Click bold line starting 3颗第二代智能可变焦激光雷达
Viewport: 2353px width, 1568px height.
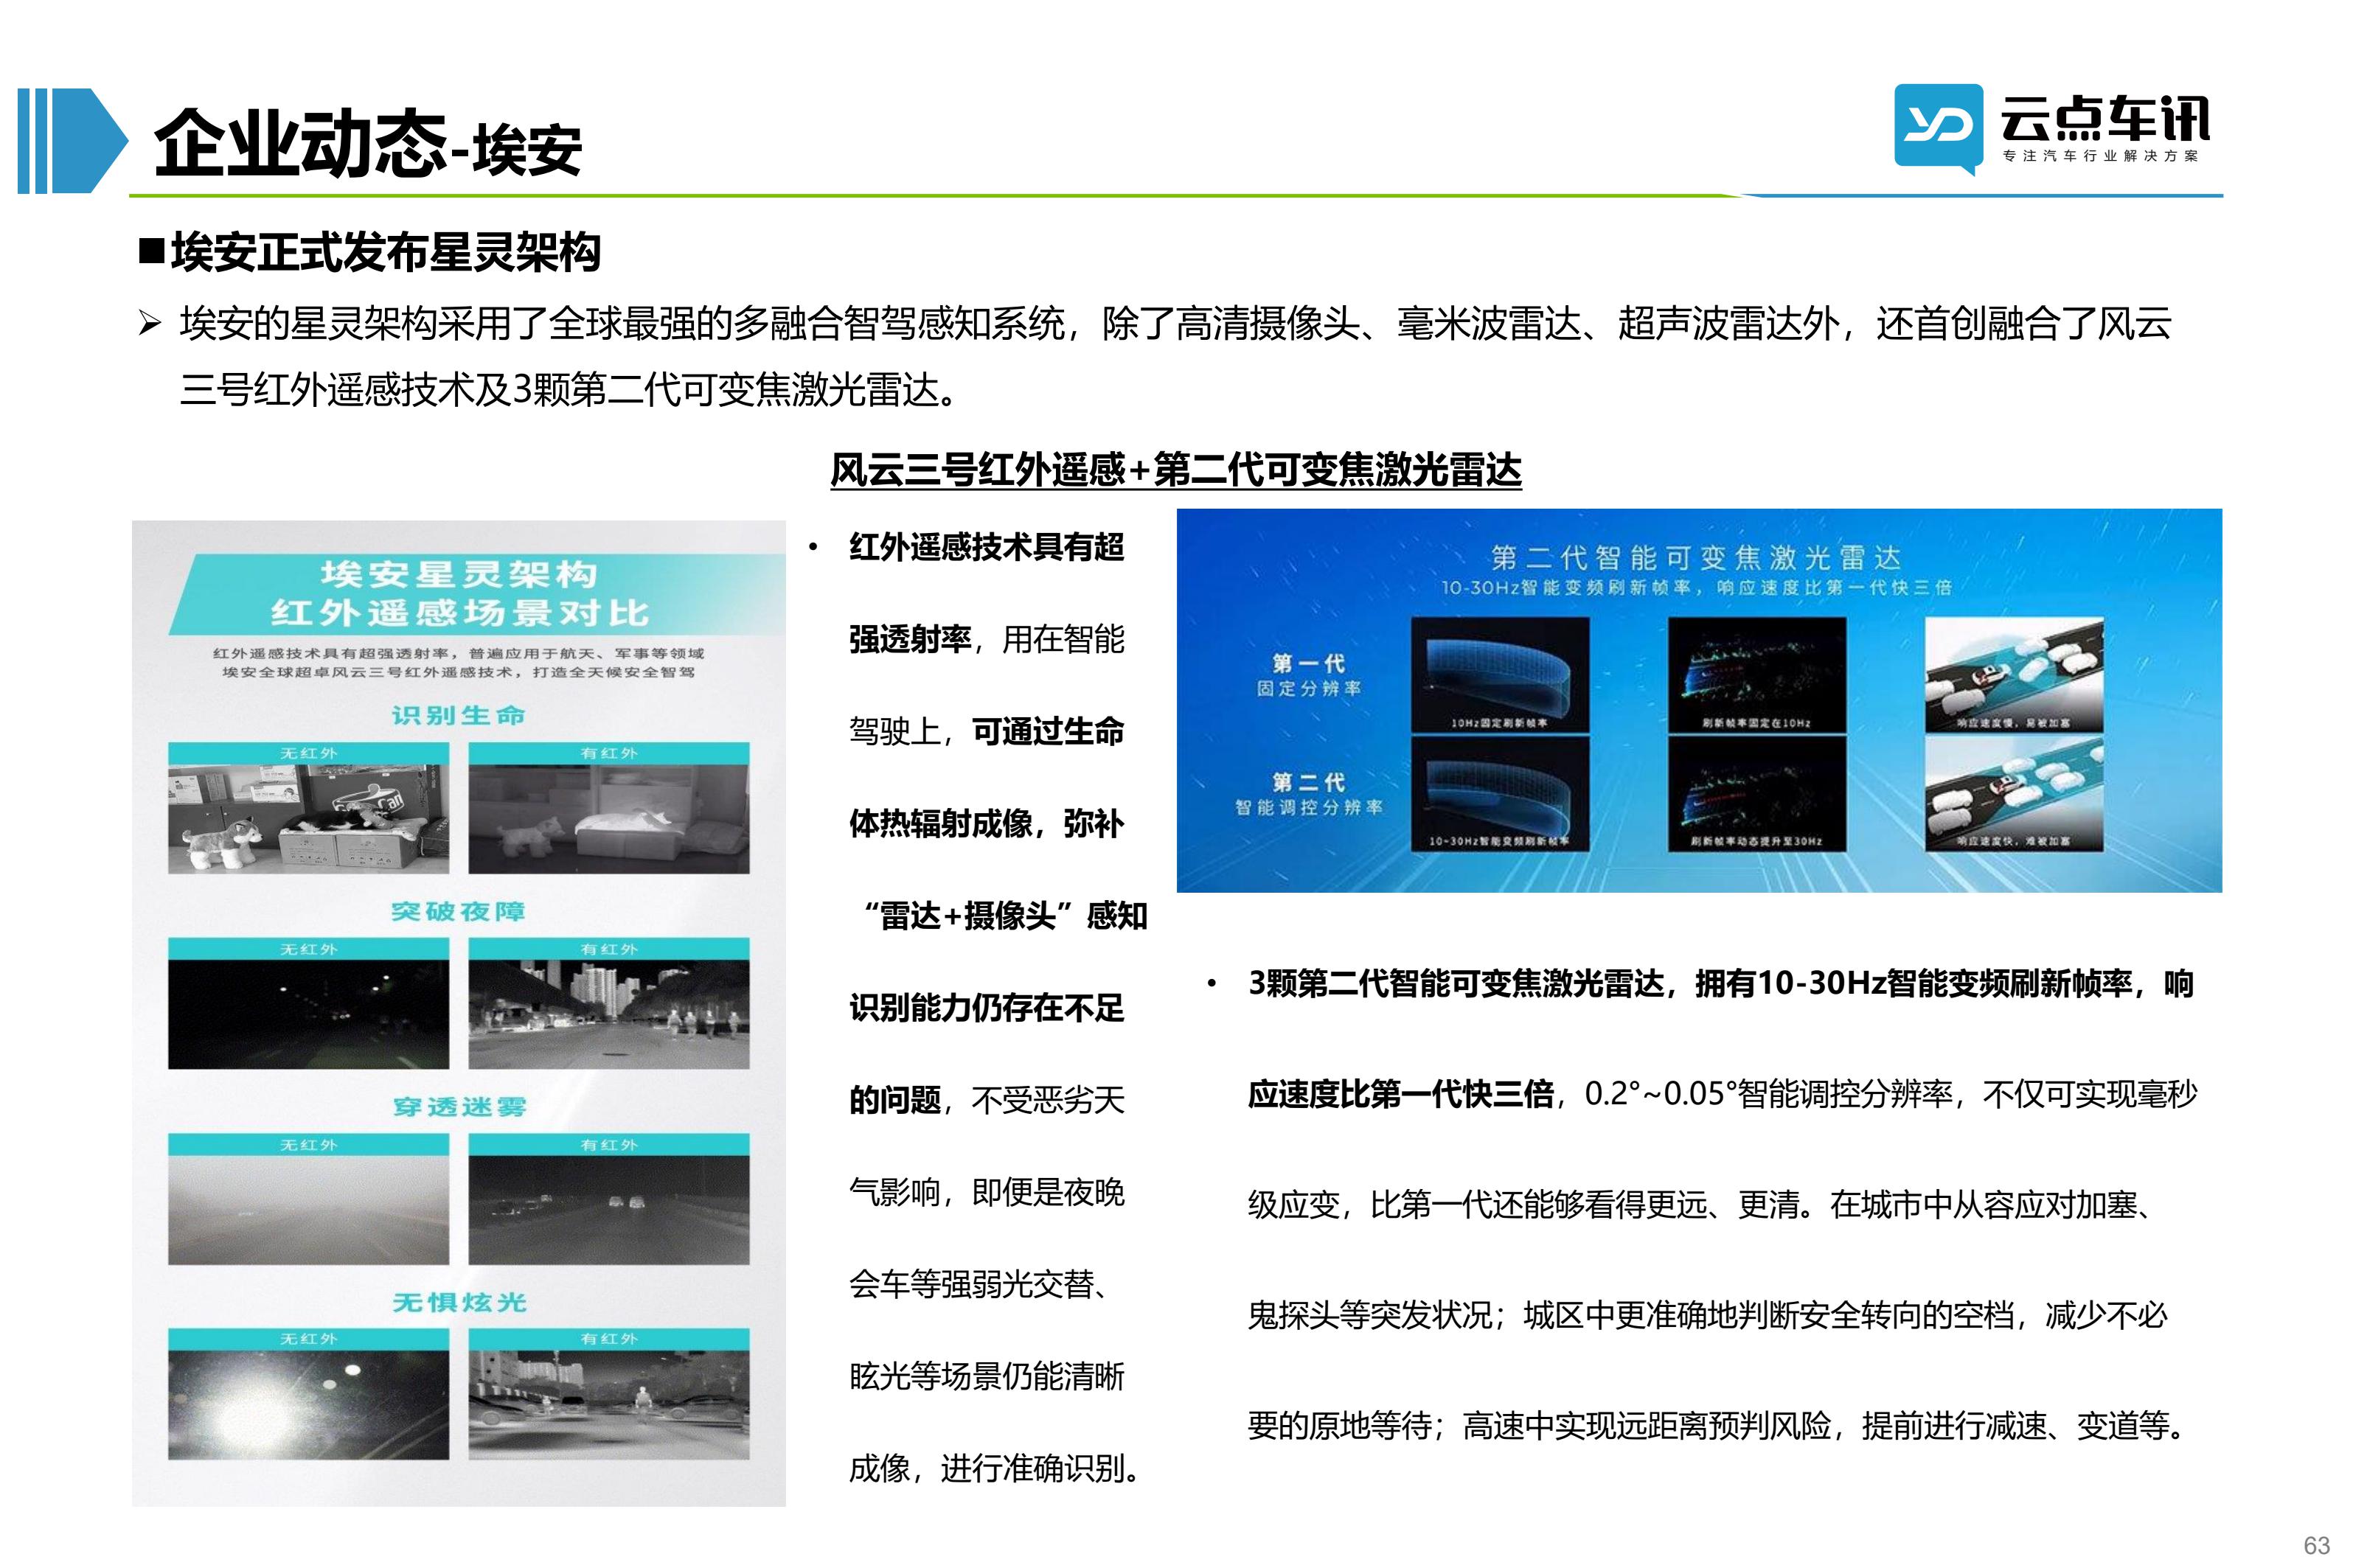pos(1720,983)
